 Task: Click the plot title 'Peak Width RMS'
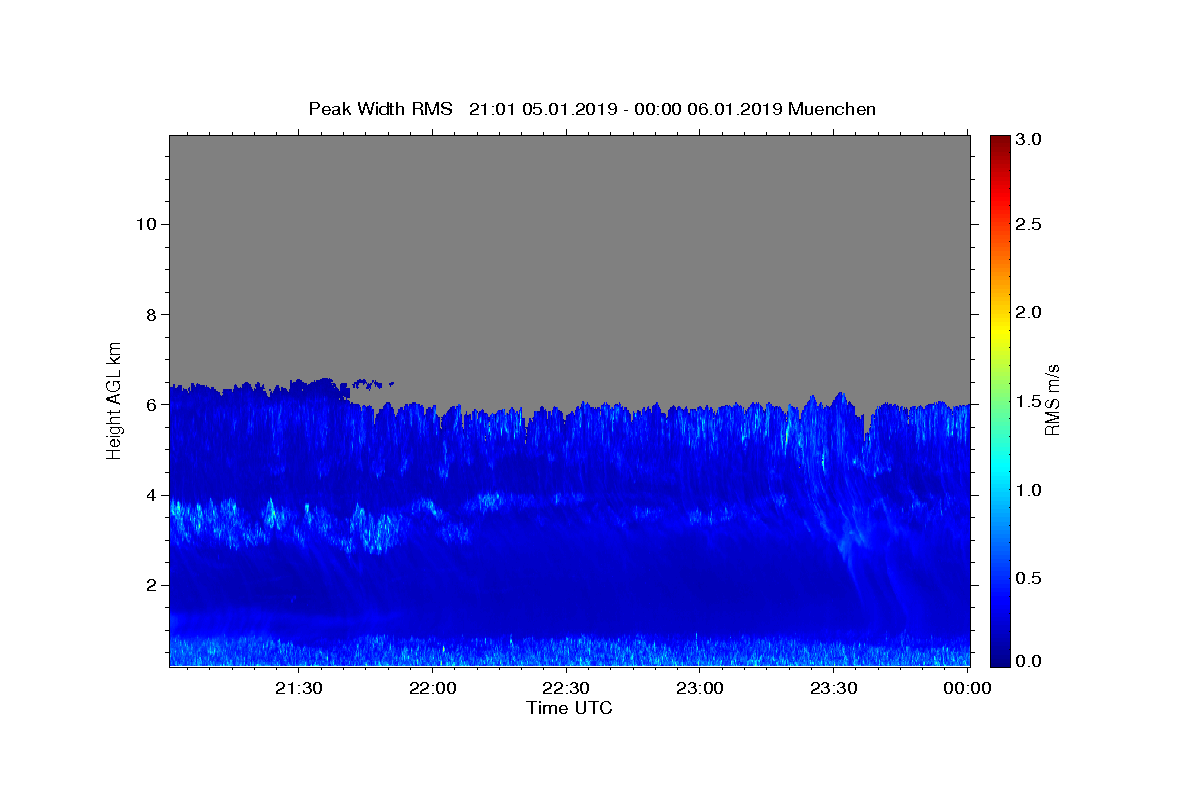tap(380, 109)
